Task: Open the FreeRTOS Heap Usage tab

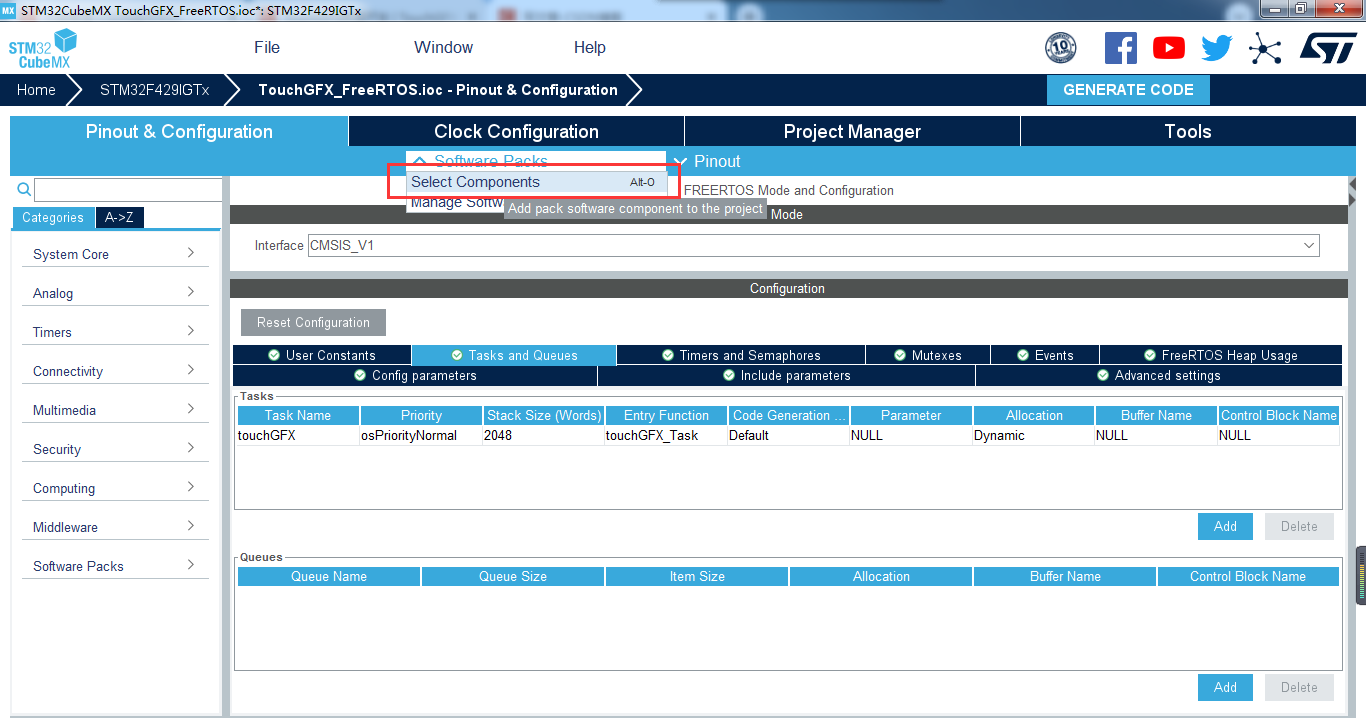Action: point(1221,355)
